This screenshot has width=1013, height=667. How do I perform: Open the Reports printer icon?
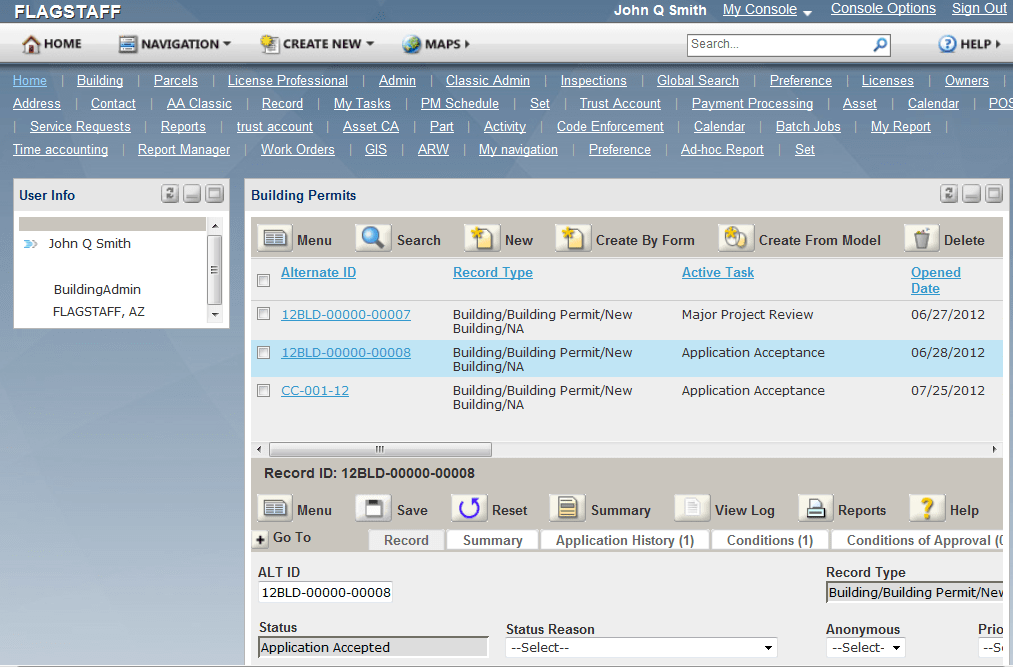click(815, 509)
